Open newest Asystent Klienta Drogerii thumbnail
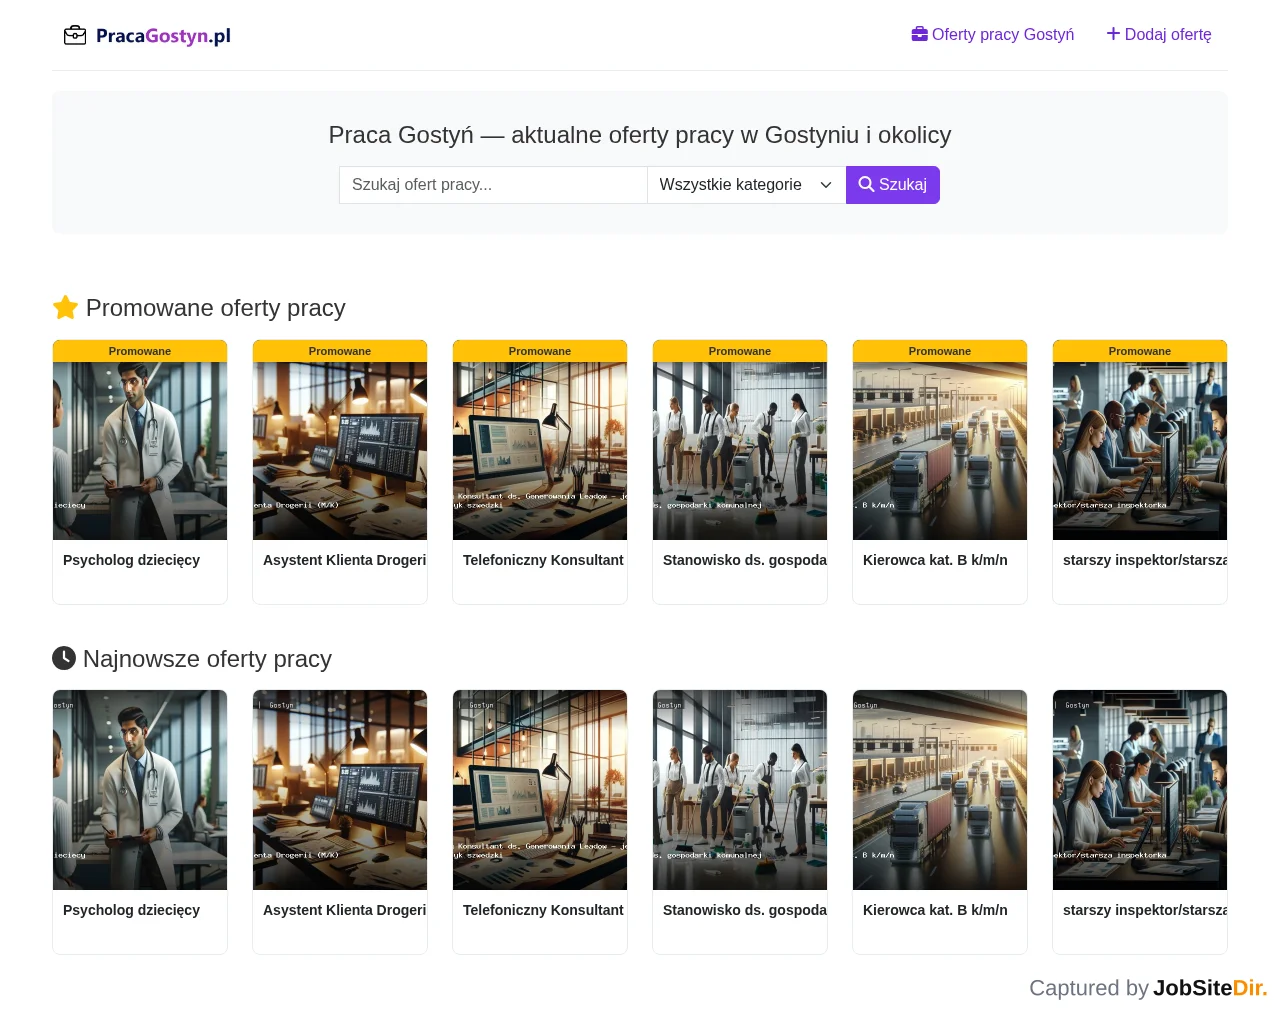Viewport: 1280px width, 1018px height. pos(340,790)
